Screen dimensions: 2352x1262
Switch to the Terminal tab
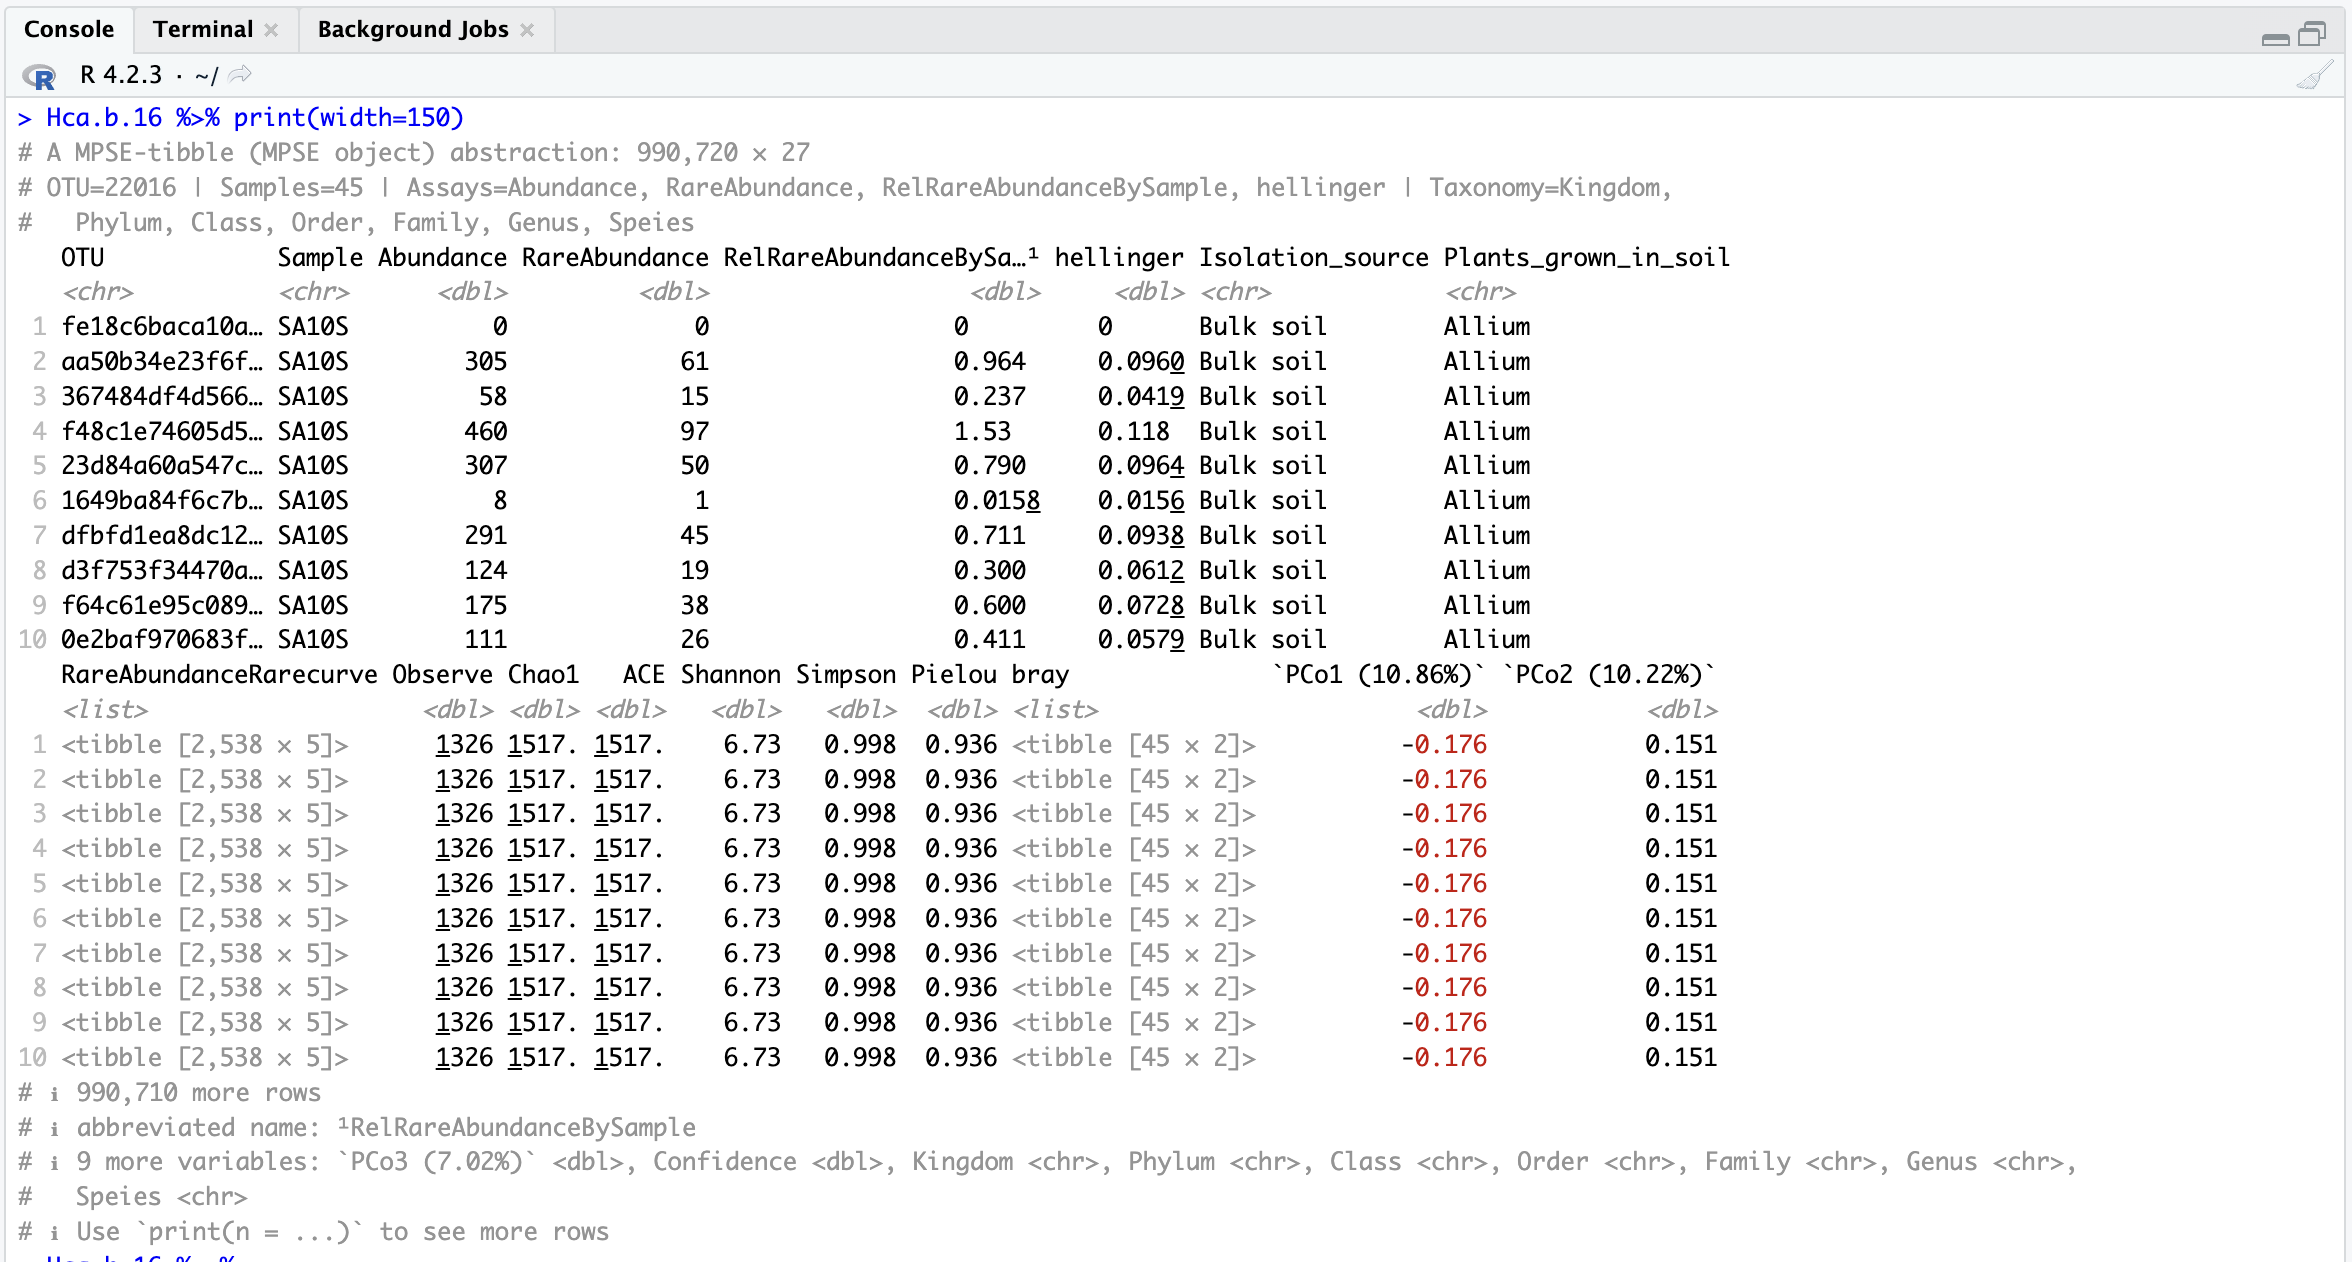point(203,29)
